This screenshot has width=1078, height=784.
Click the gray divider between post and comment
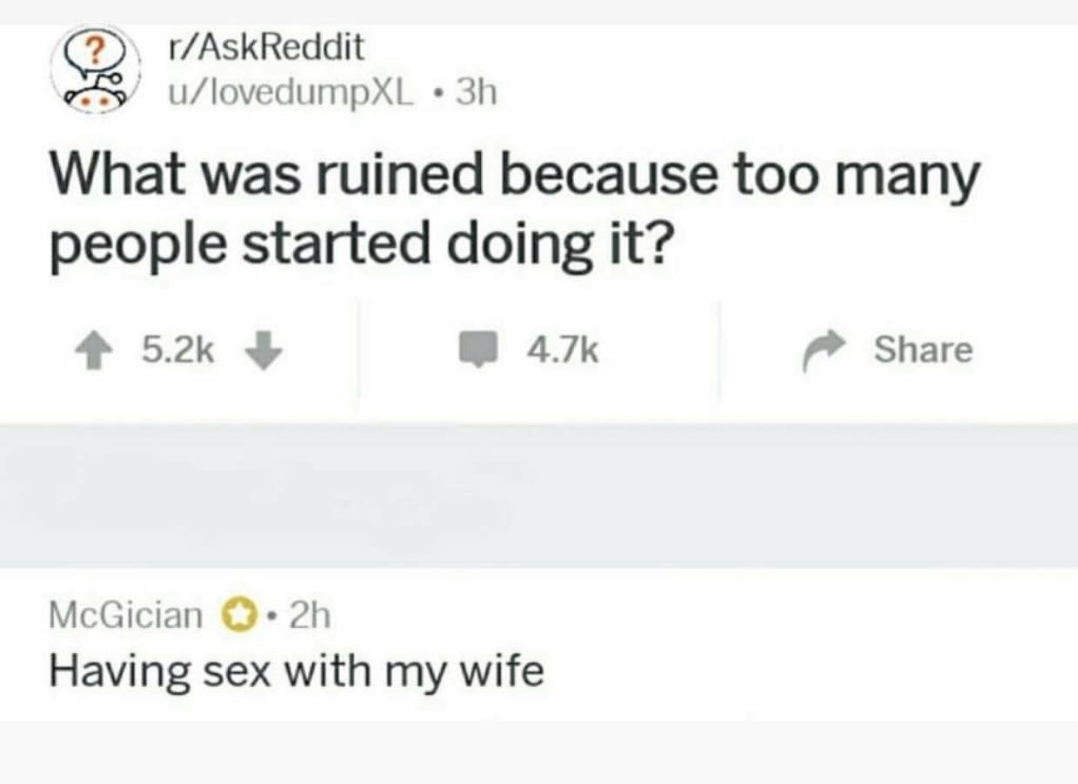(x=539, y=496)
